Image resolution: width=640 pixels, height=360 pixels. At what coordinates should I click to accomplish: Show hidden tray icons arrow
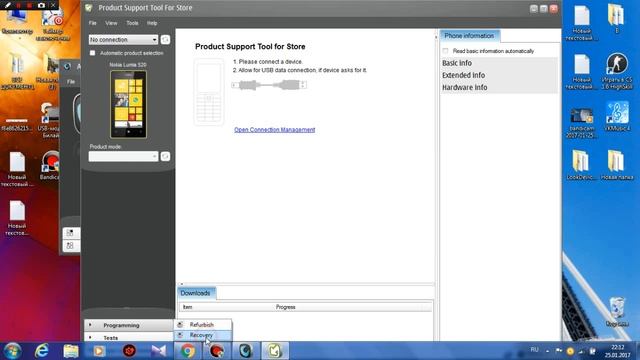pos(547,351)
